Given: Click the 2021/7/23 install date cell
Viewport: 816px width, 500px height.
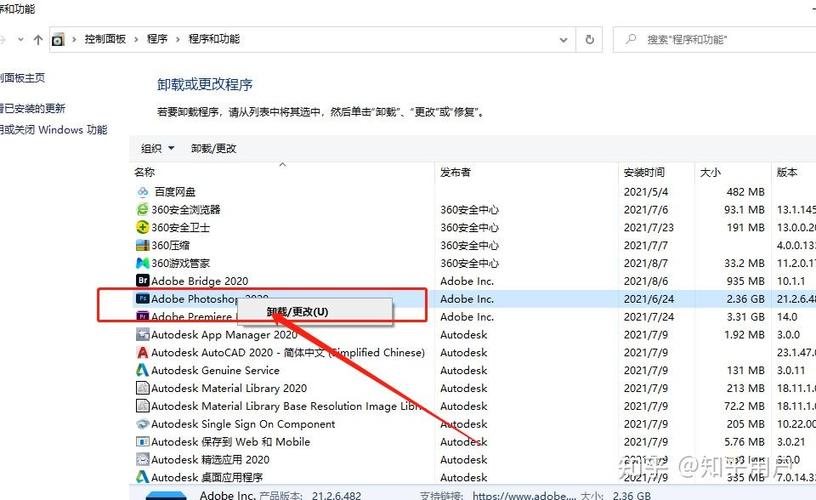Looking at the screenshot, I should [649, 227].
